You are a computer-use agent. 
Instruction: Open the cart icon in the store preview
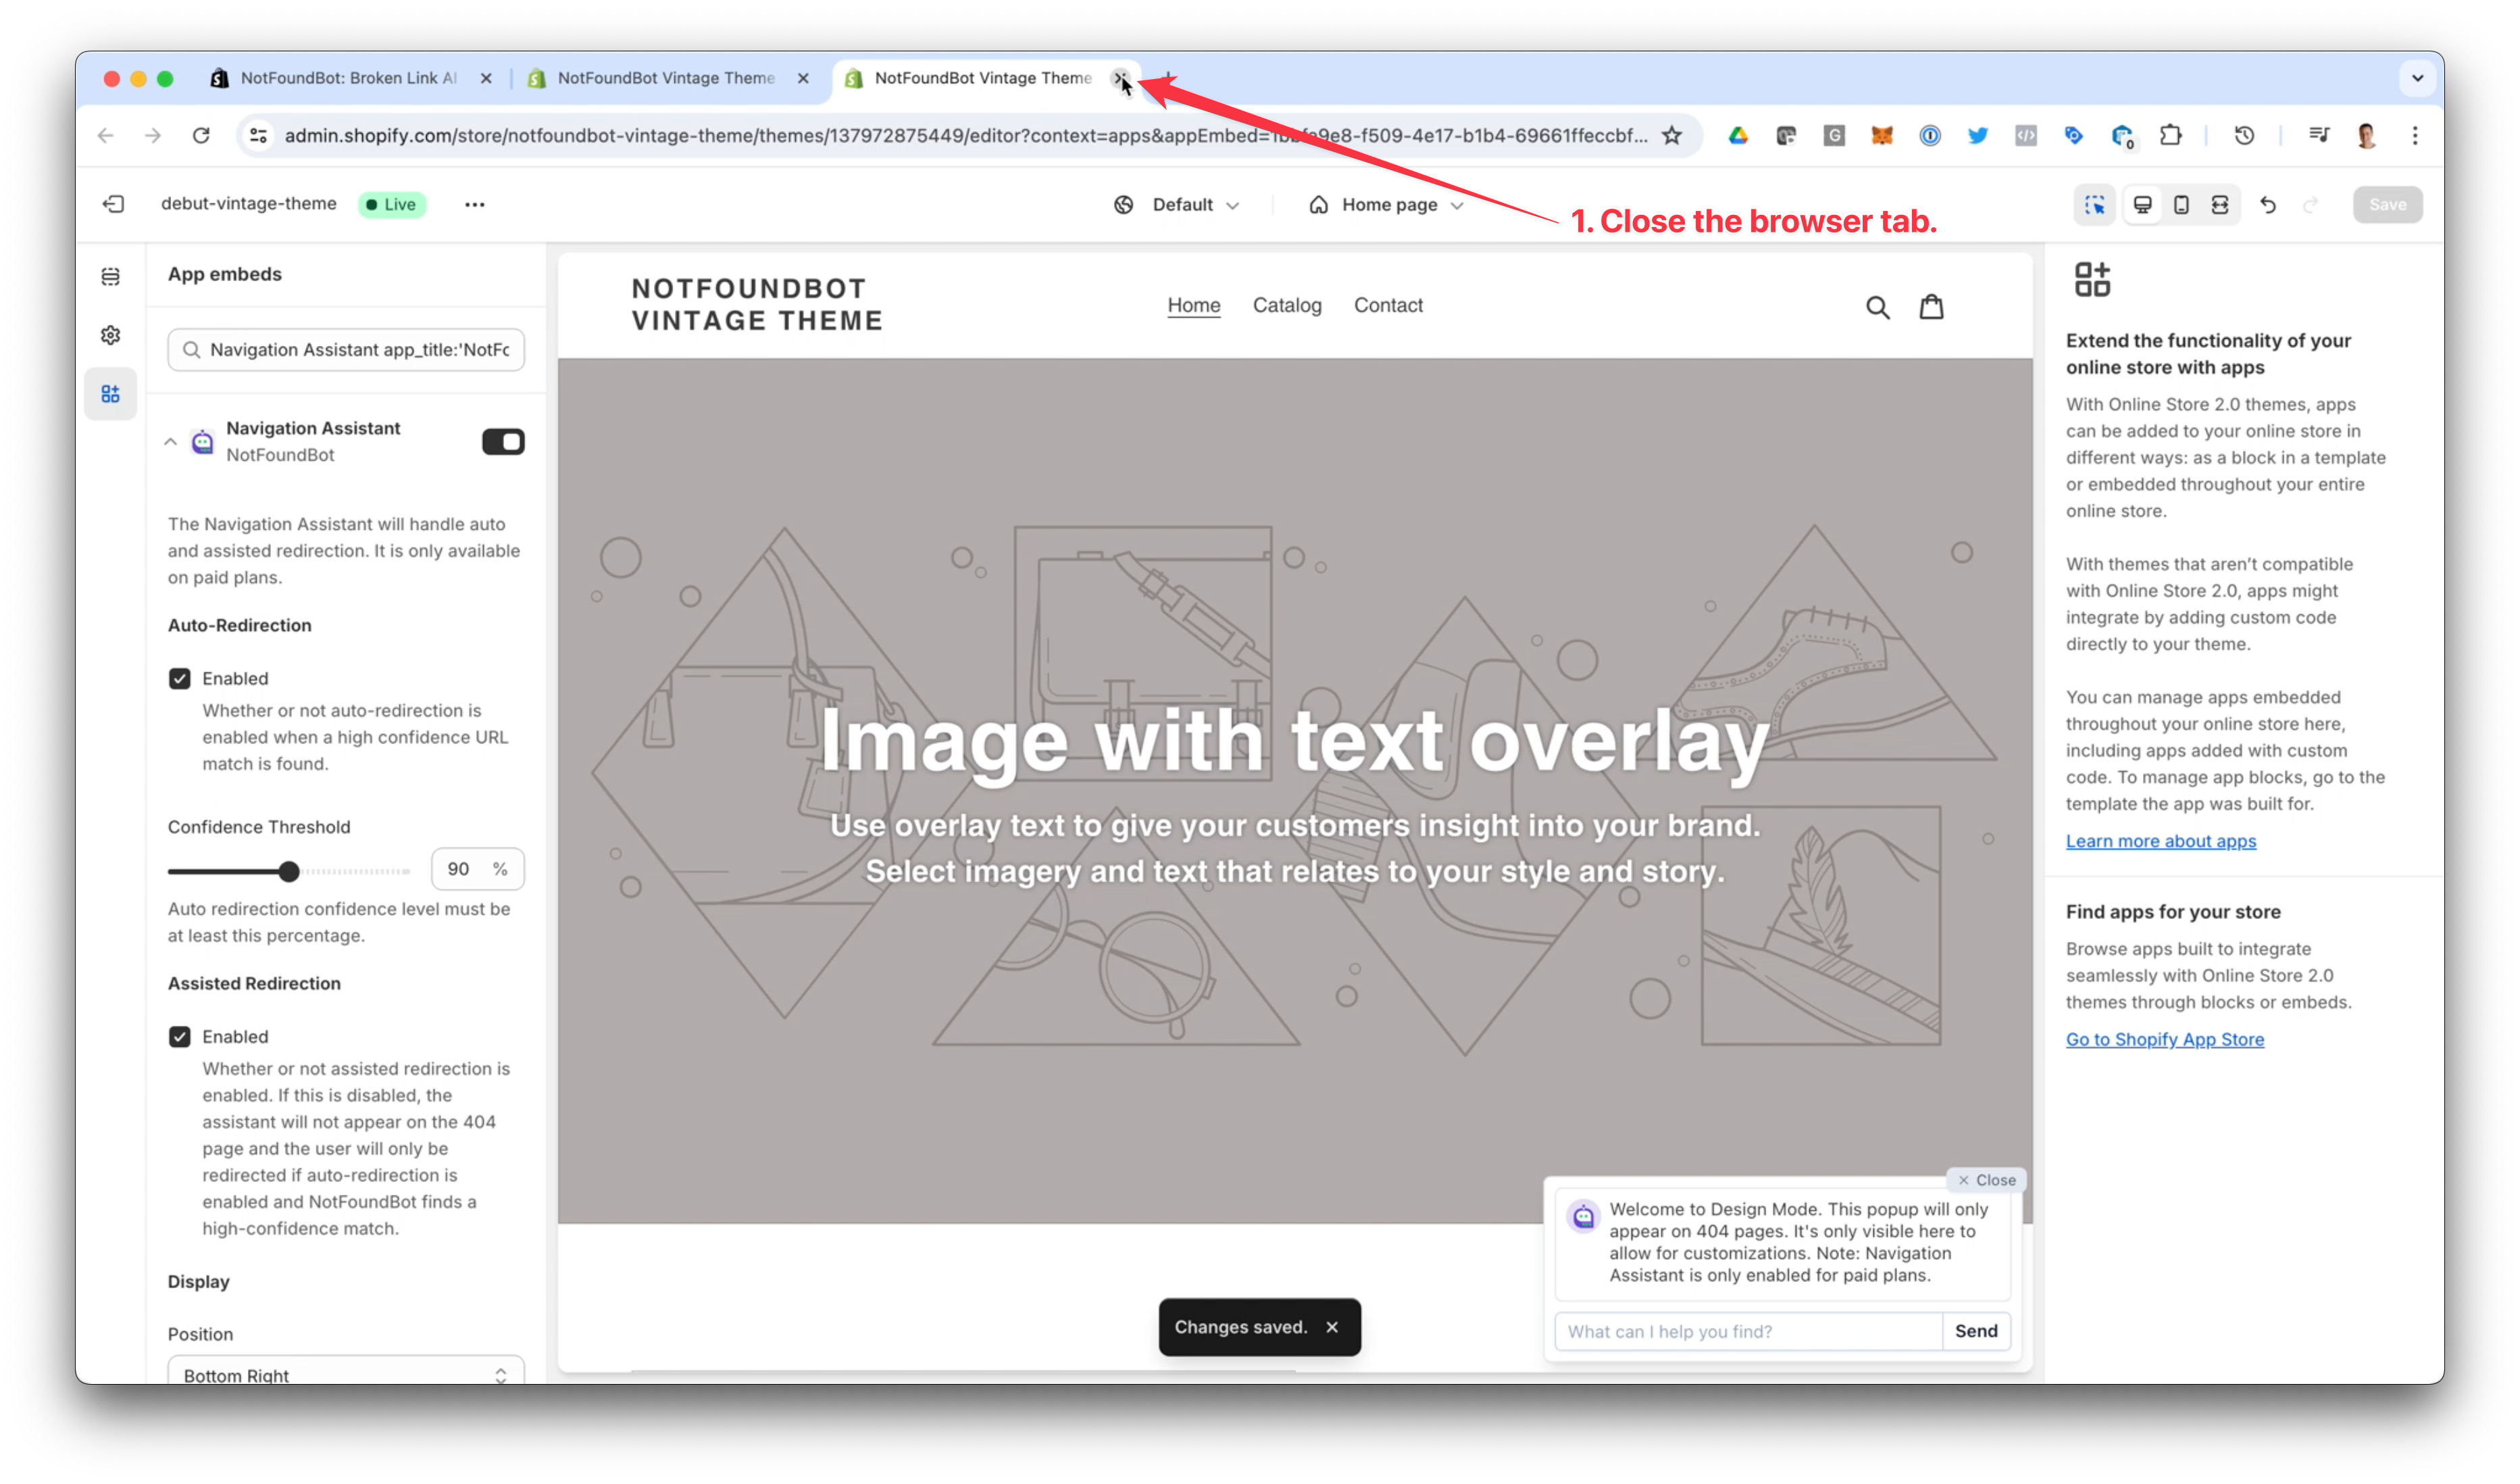[1931, 306]
